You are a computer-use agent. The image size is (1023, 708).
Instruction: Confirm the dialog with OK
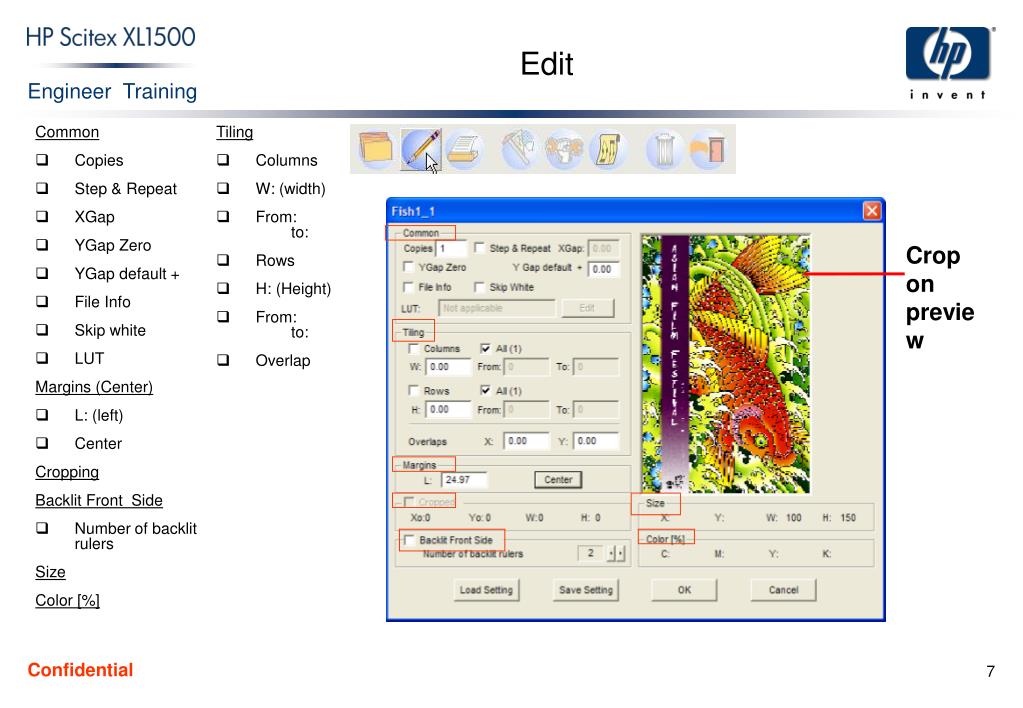coord(684,590)
